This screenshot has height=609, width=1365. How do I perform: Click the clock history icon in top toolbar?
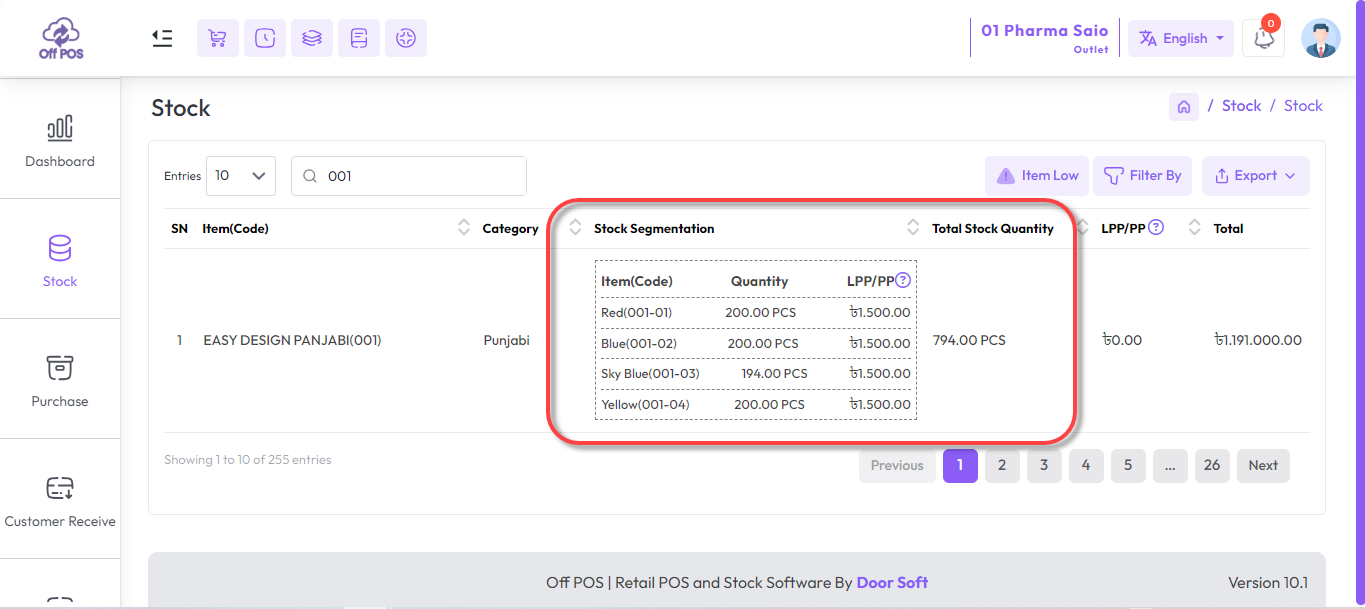(x=265, y=37)
